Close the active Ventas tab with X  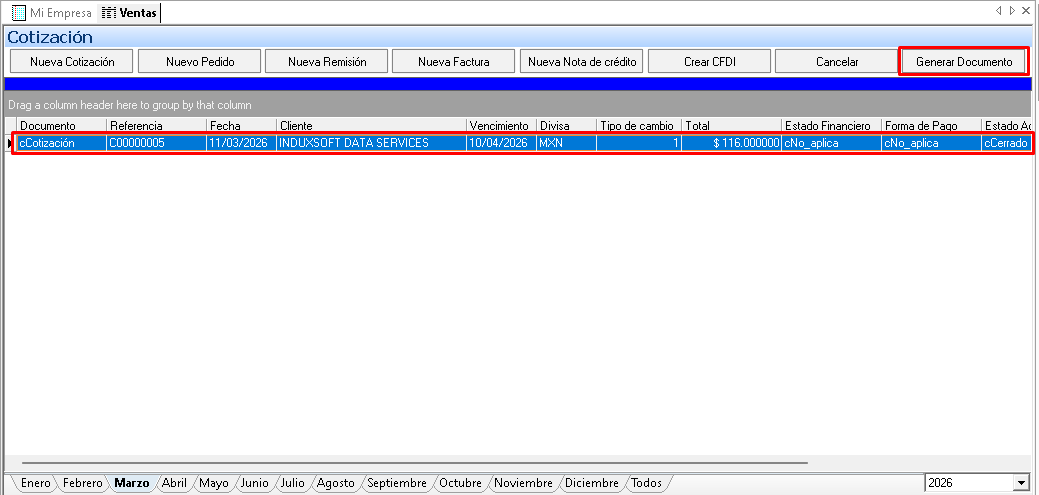(1027, 11)
